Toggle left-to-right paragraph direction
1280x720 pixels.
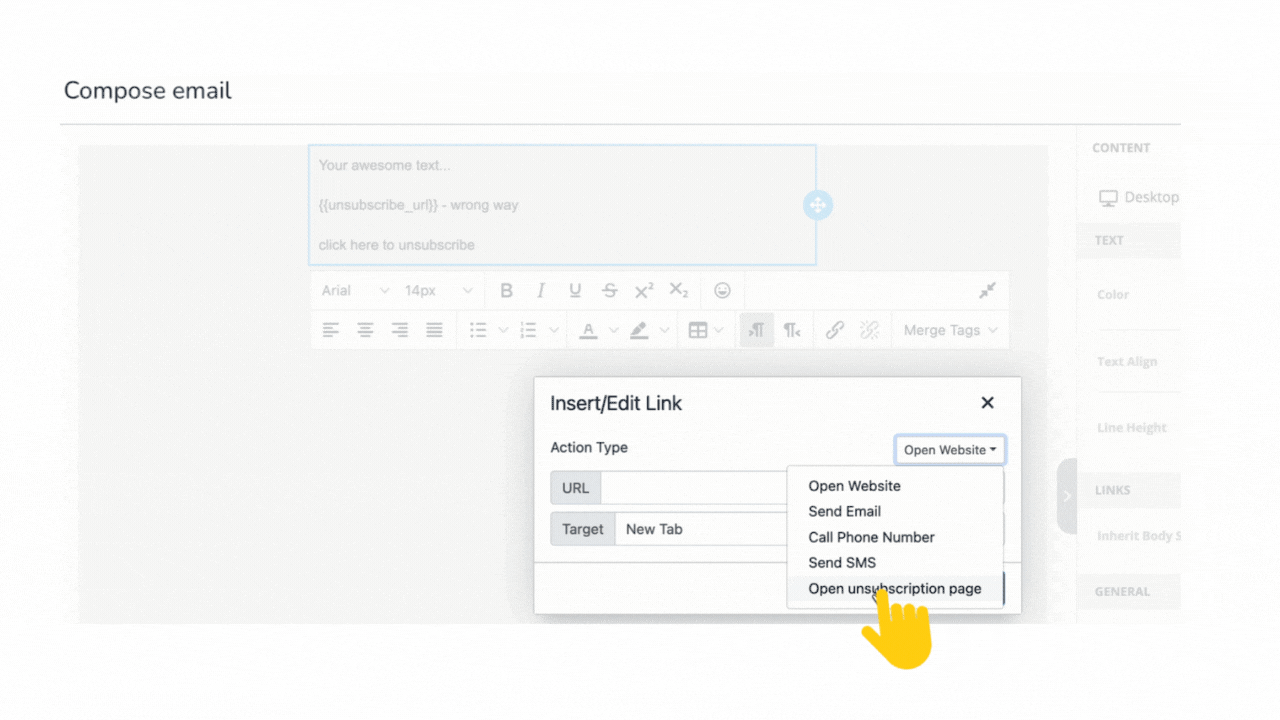coord(756,329)
